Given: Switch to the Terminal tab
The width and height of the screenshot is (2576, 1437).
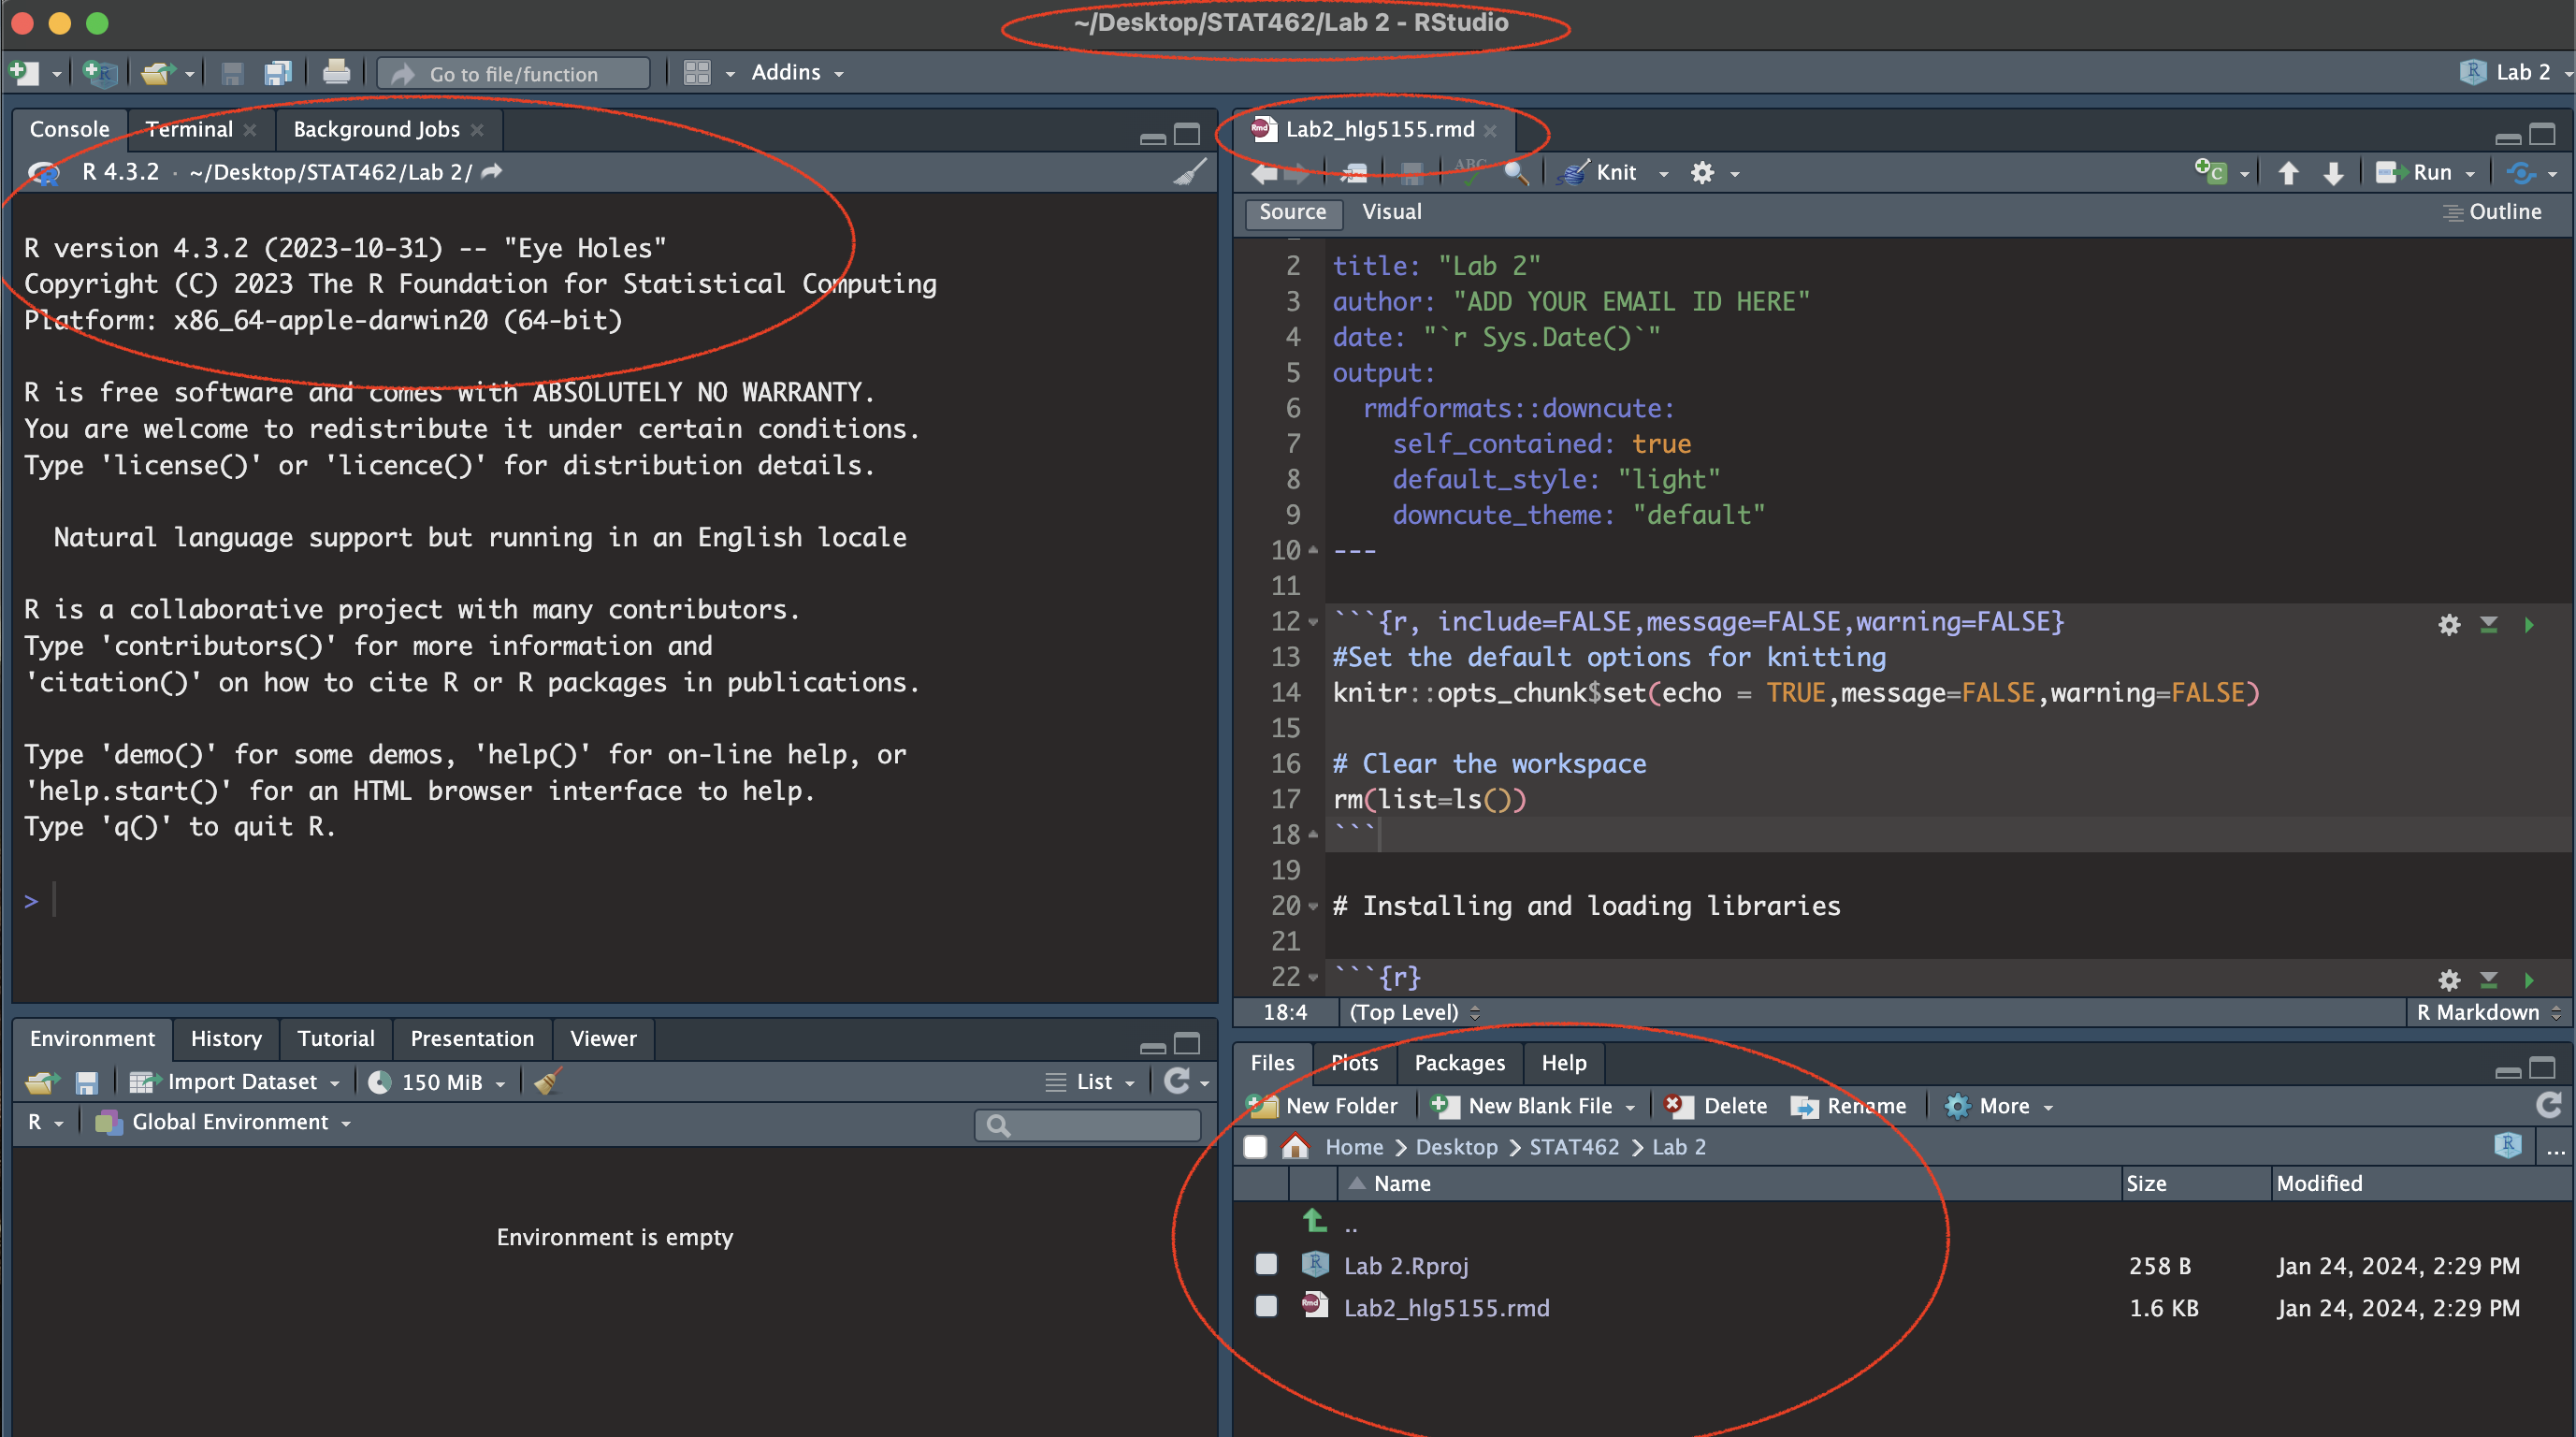Looking at the screenshot, I should click(189, 129).
